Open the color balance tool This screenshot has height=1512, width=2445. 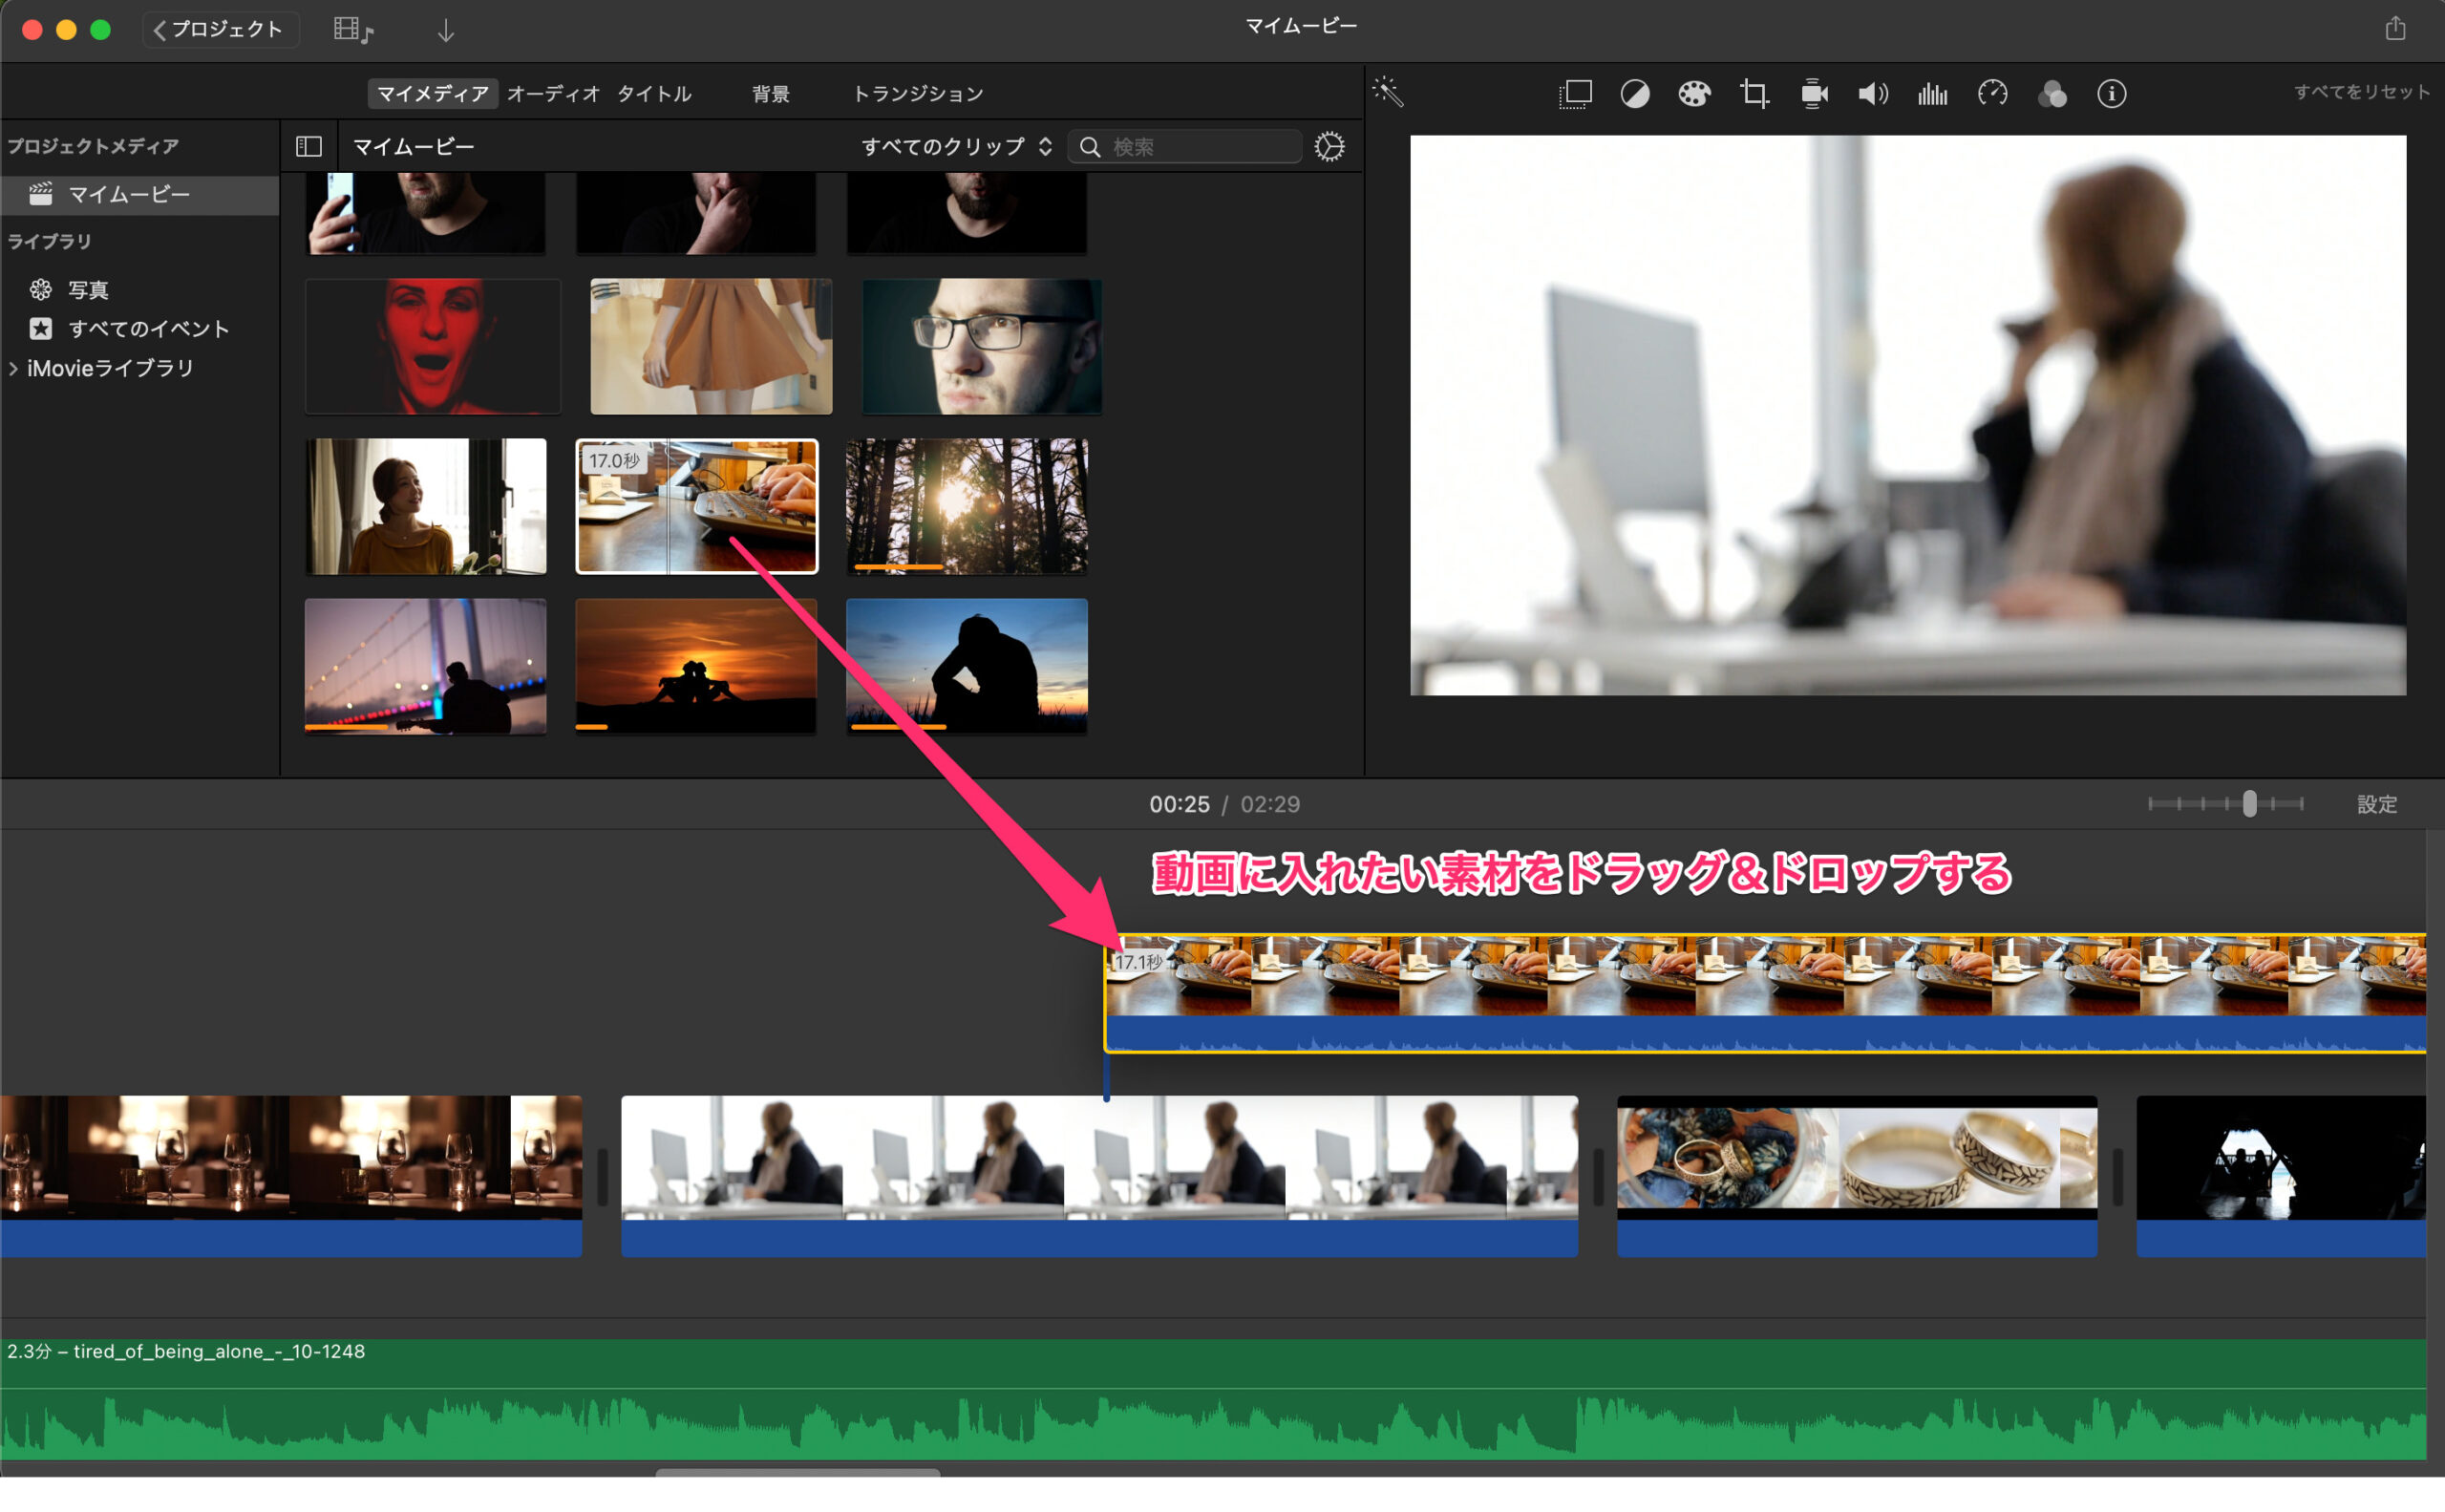click(1634, 94)
